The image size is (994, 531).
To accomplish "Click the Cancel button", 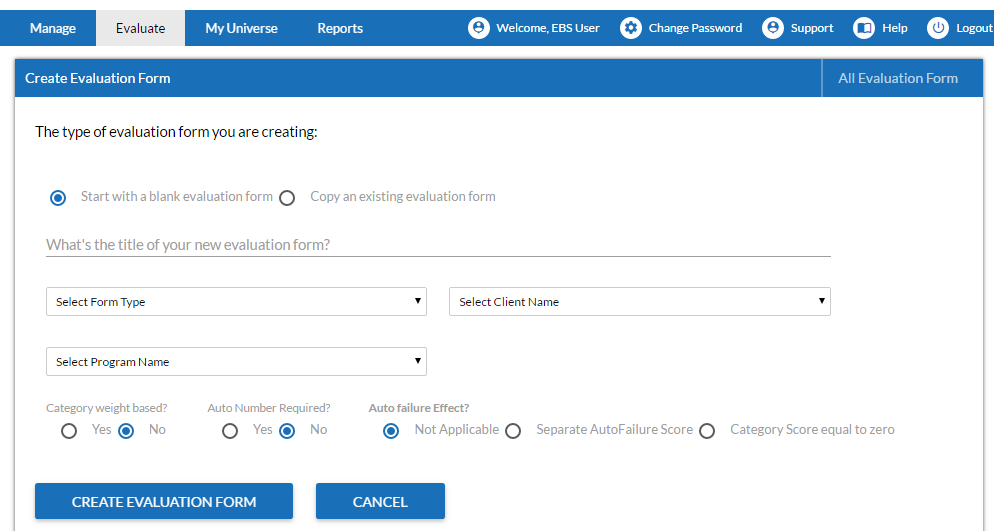I will (380, 501).
